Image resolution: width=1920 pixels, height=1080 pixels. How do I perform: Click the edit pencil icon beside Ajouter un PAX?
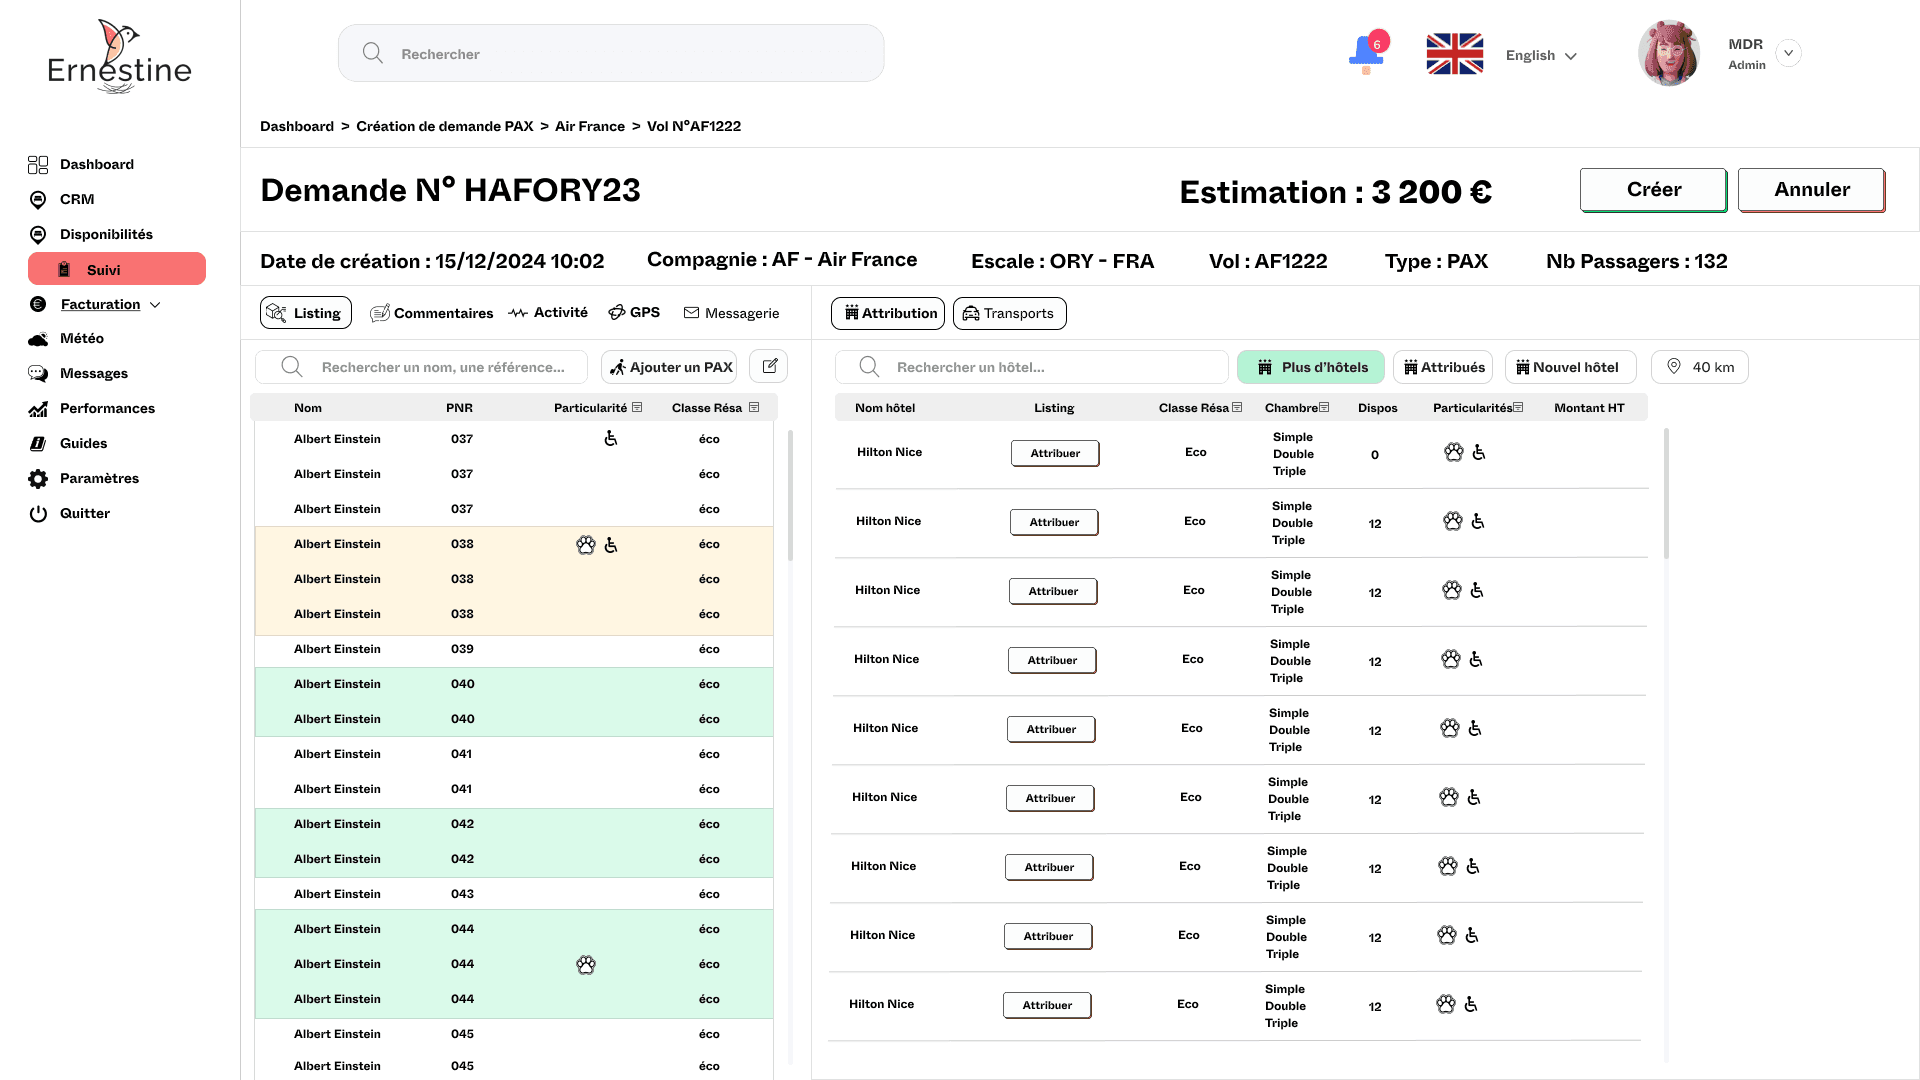tap(769, 367)
